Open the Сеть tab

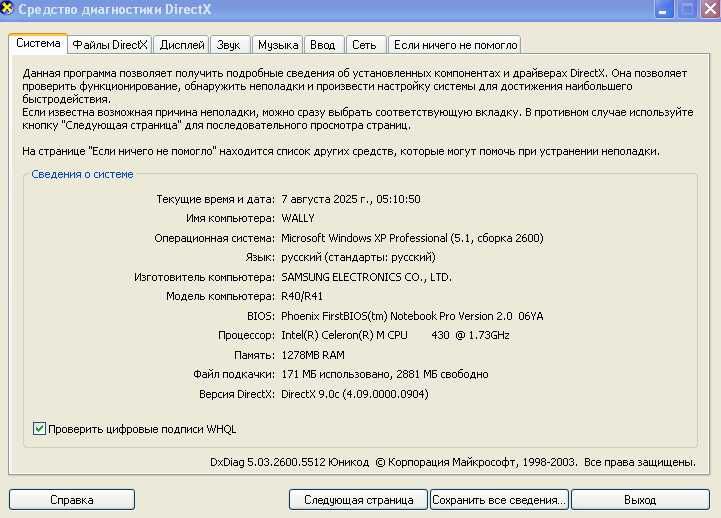point(364,45)
